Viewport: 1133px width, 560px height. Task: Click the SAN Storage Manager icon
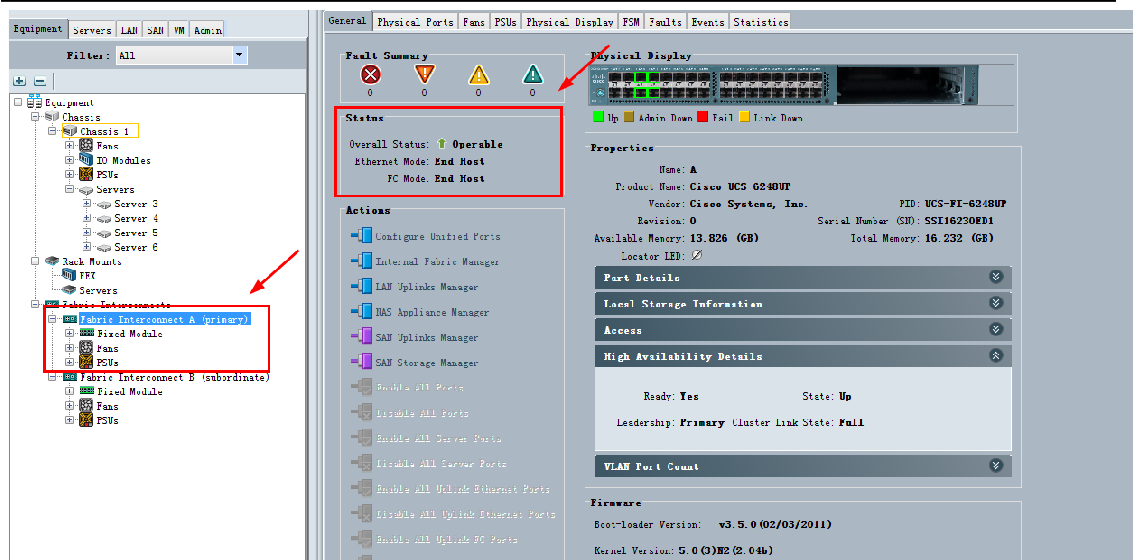click(361, 363)
